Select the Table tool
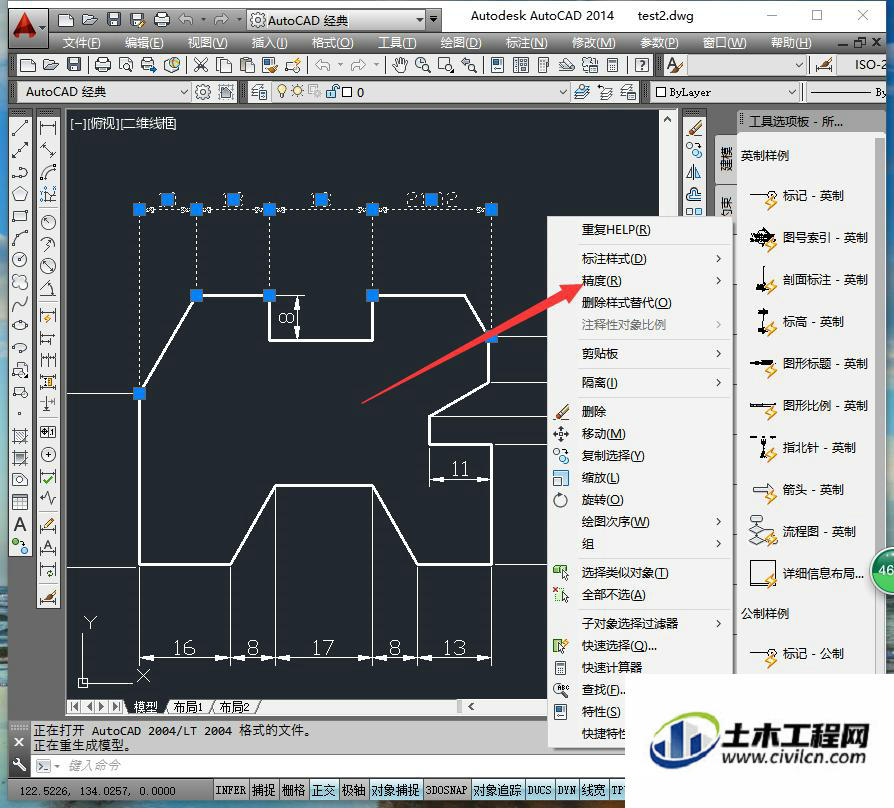 click(x=20, y=502)
